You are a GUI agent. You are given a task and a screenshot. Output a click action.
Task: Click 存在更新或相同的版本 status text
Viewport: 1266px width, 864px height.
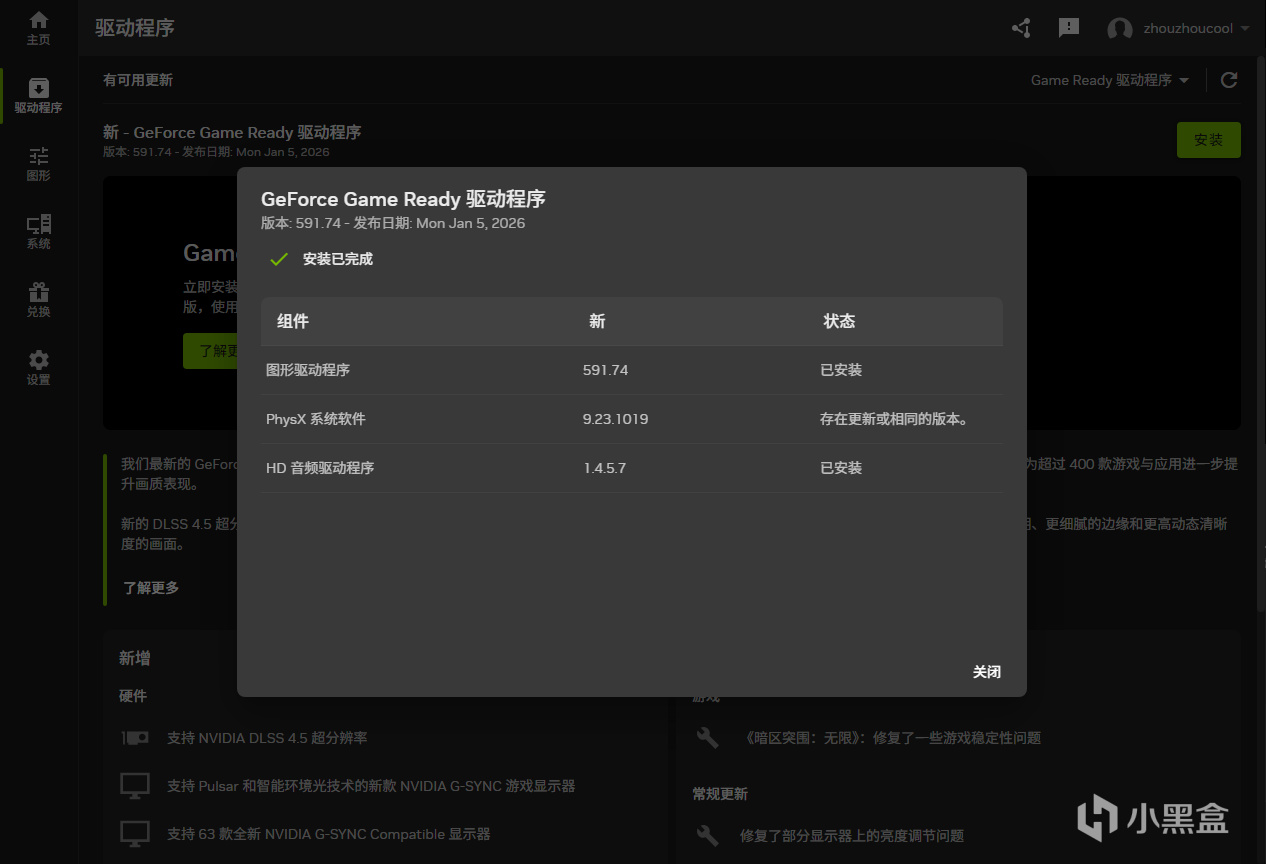tap(895, 419)
